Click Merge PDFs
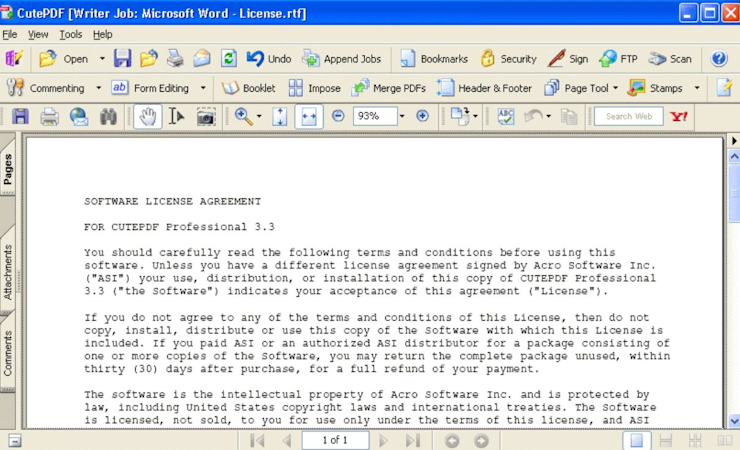Image resolution: width=740 pixels, height=450 pixels. [x=389, y=88]
